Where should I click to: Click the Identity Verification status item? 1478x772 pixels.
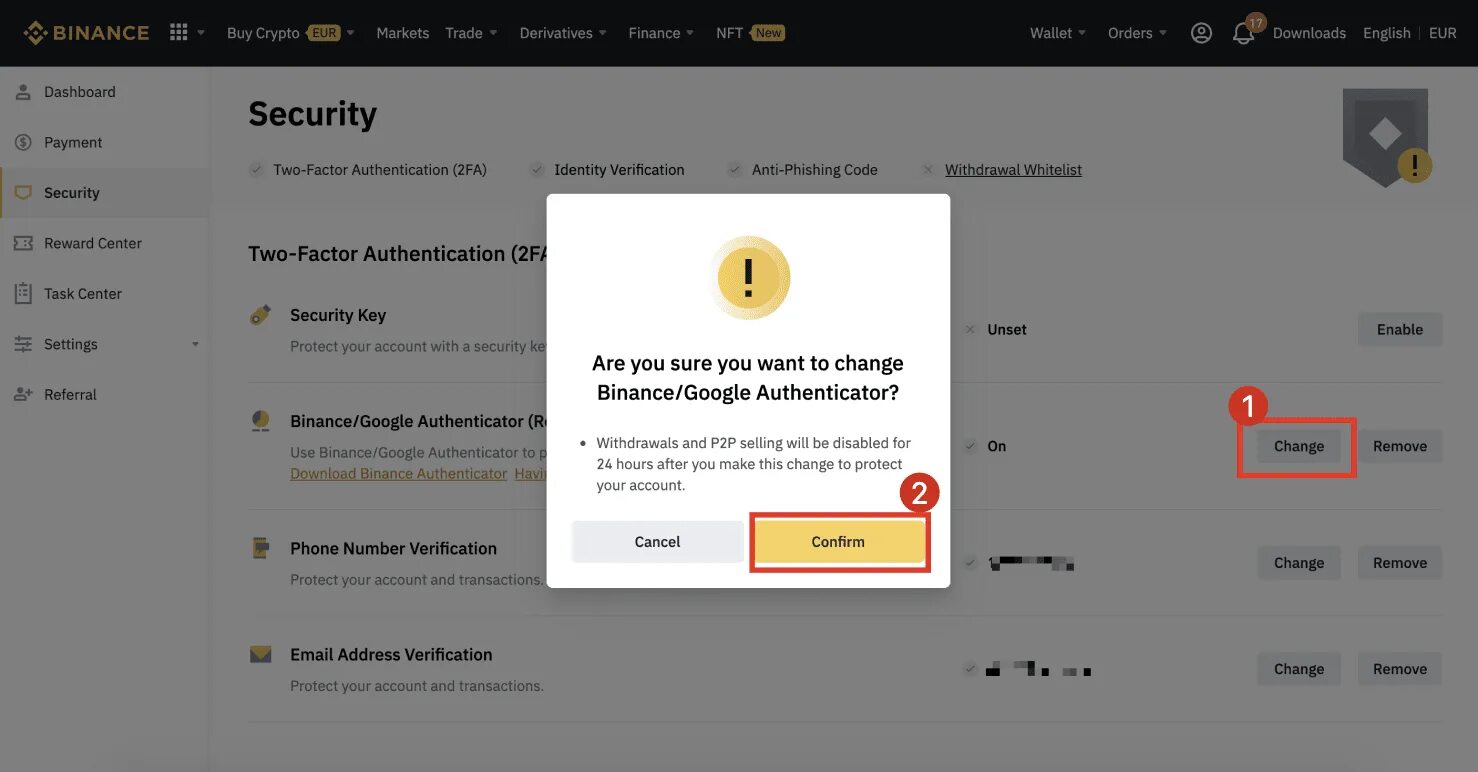607,170
